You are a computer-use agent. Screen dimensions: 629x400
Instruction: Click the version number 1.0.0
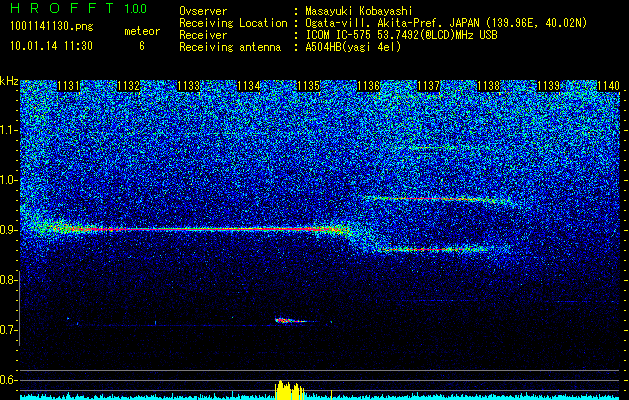136,9
